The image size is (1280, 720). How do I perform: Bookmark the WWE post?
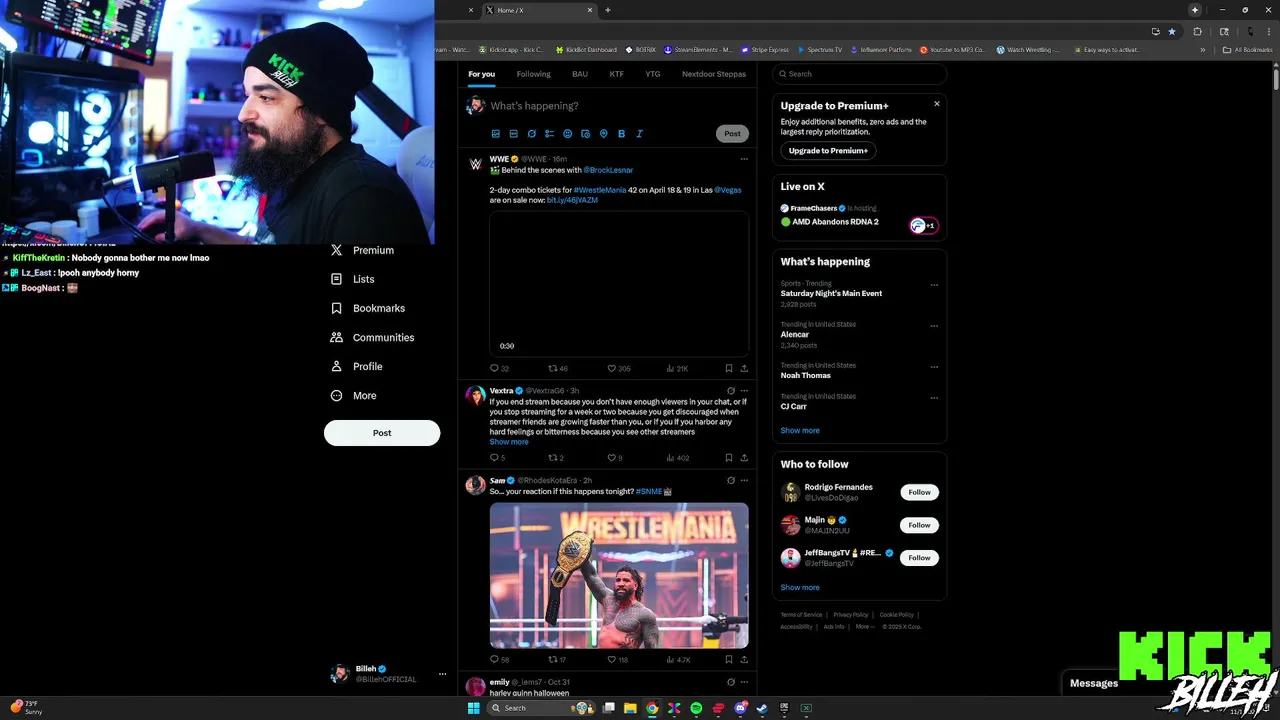pyautogui.click(x=729, y=369)
